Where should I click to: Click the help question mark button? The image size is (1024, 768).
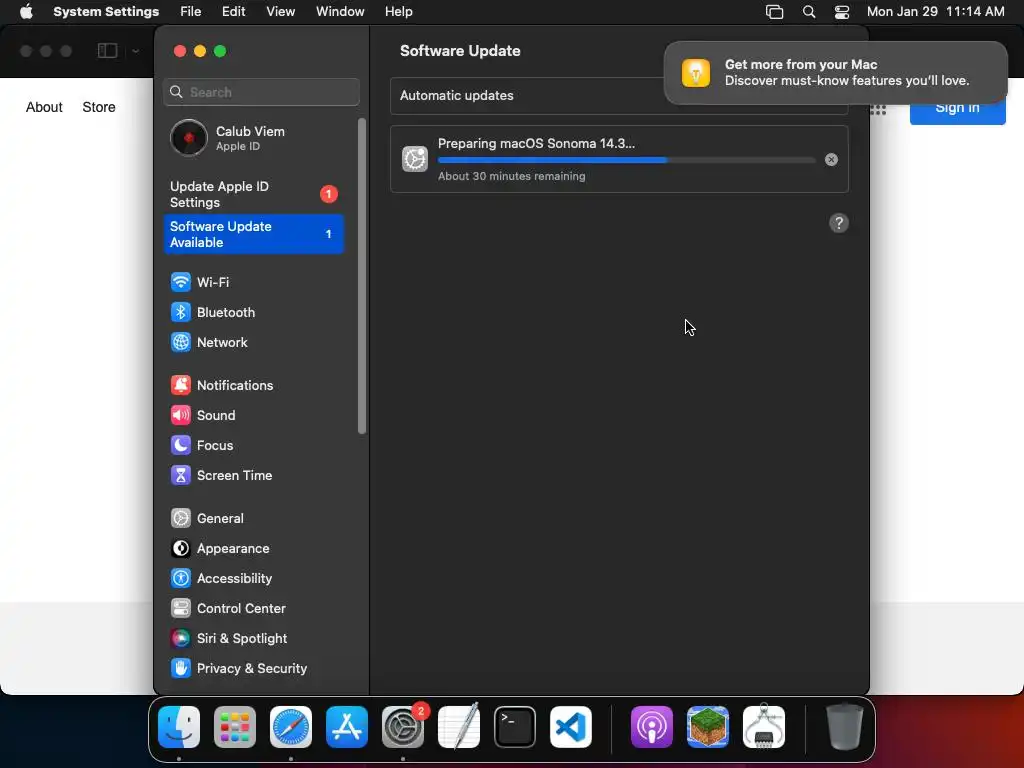(839, 223)
